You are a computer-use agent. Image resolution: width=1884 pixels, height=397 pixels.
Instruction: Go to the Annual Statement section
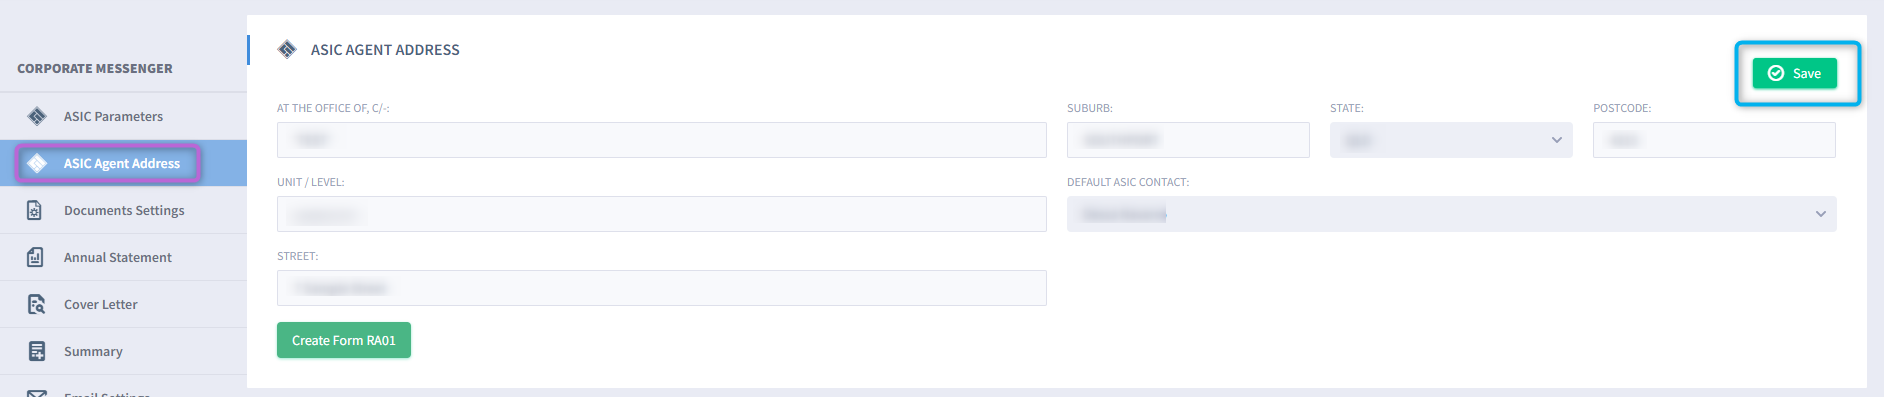pos(123,257)
